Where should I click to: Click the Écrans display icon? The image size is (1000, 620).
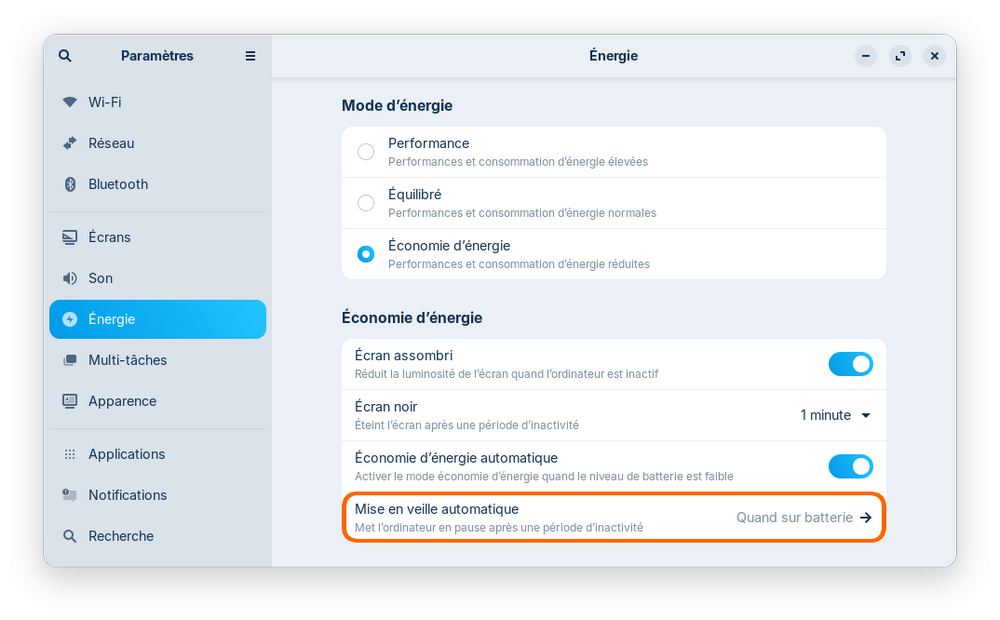70,237
